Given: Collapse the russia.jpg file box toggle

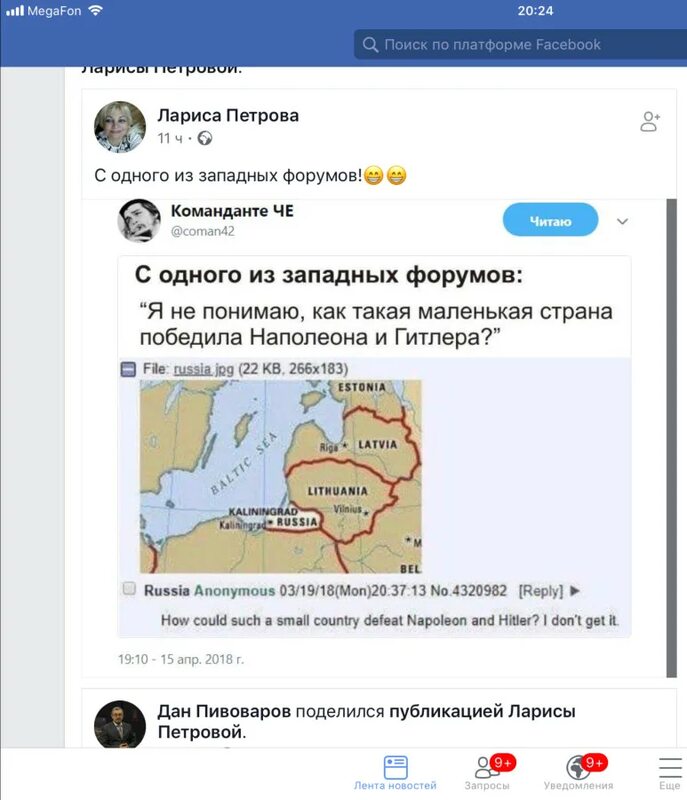Looking at the screenshot, I should click(x=129, y=369).
